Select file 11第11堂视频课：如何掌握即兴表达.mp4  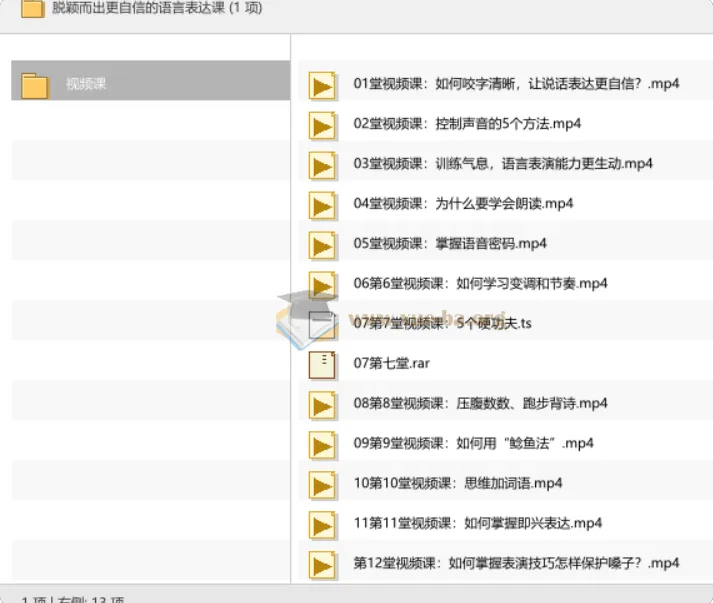(x=478, y=523)
